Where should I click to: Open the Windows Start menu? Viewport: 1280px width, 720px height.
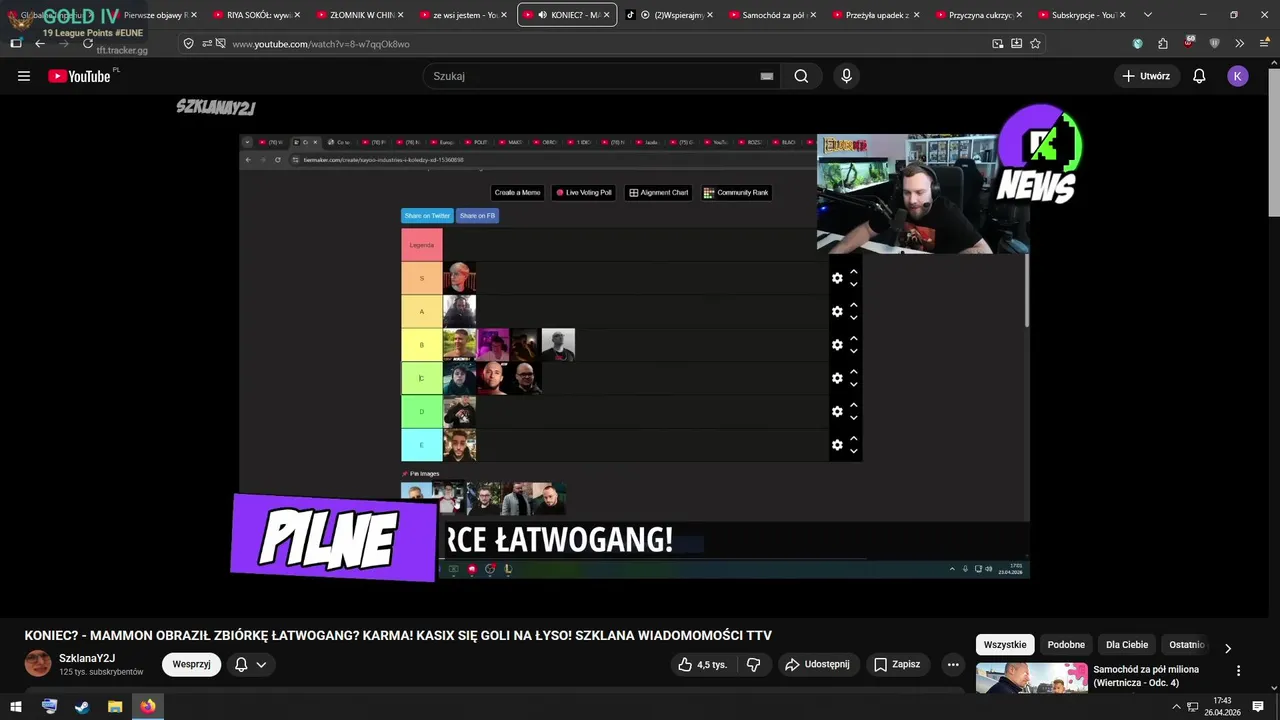pyautogui.click(x=16, y=707)
